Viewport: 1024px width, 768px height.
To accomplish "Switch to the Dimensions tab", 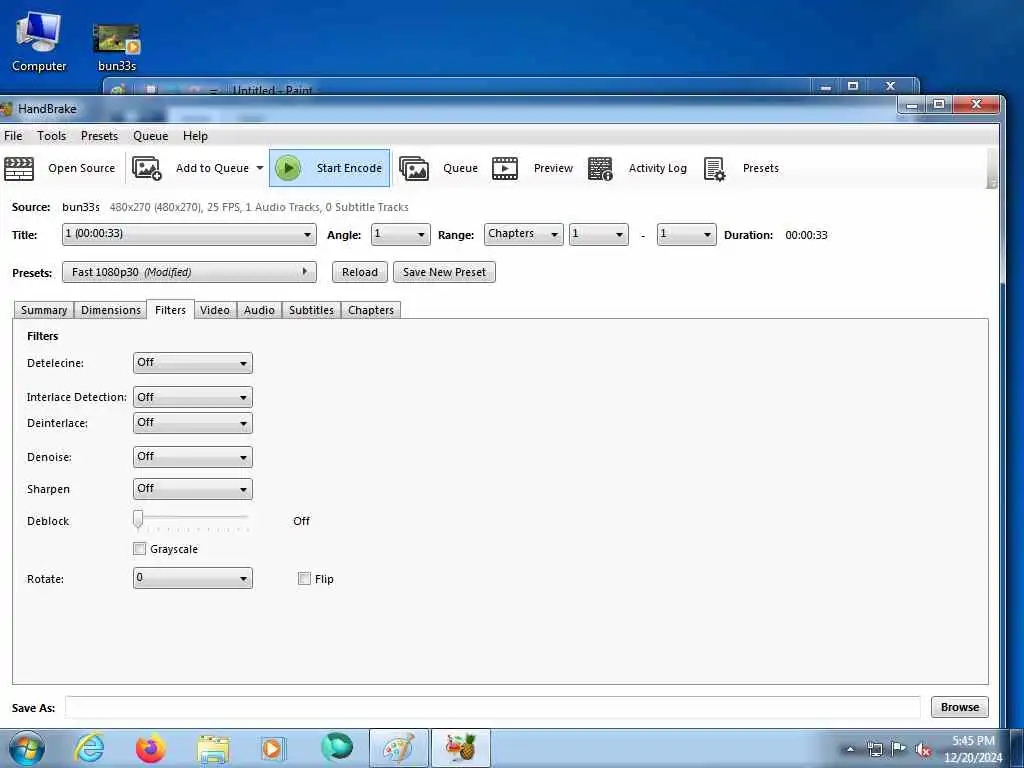I will [x=110, y=310].
